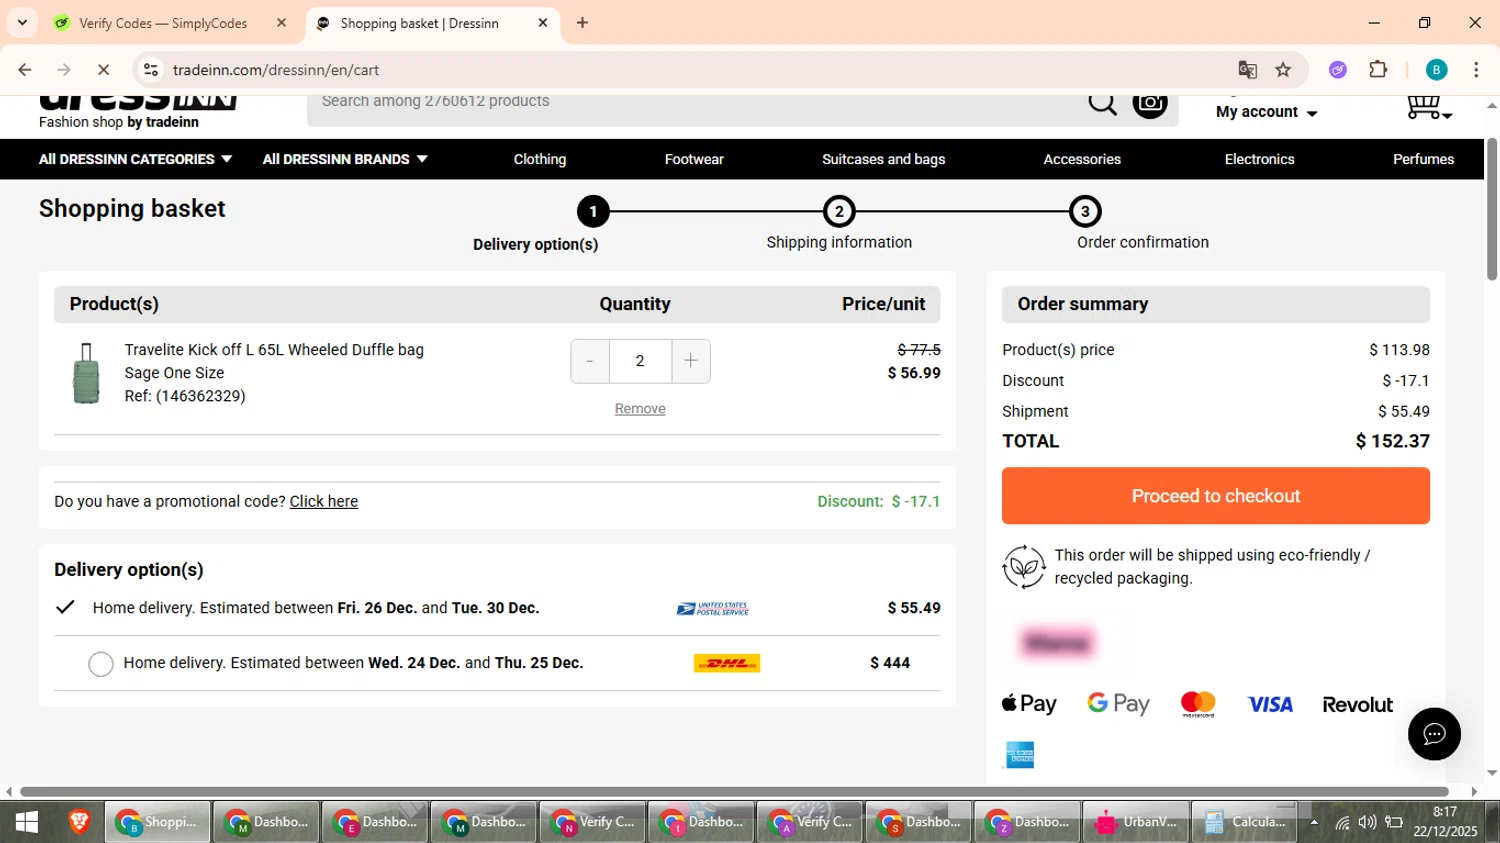Select the USPS home delivery option checkmark
The image size is (1500, 843).
tap(65, 607)
